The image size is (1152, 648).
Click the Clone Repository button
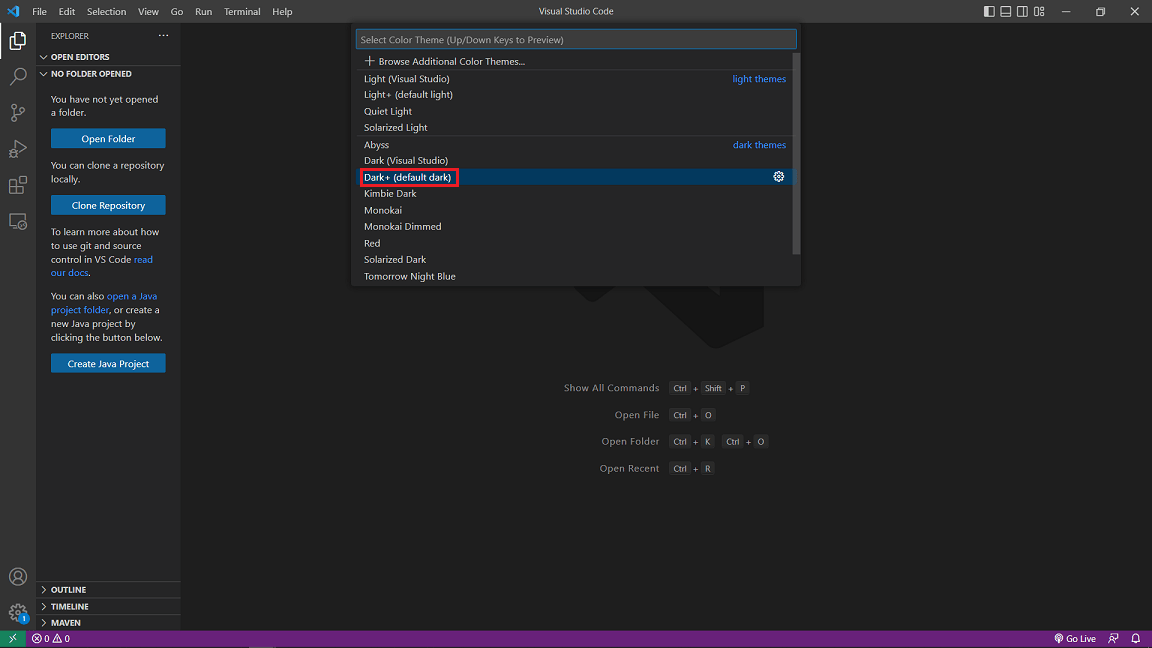pos(108,205)
